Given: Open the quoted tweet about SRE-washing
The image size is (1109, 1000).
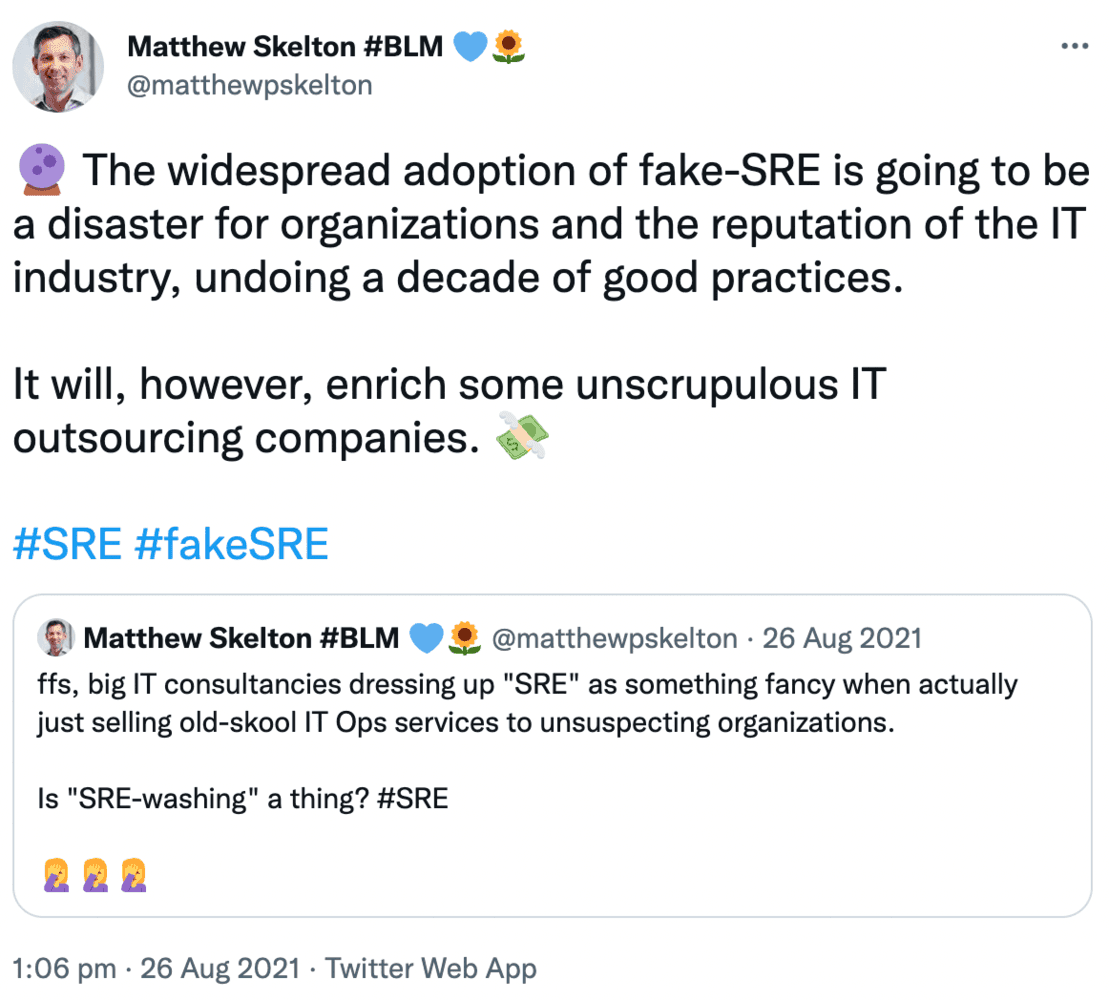Looking at the screenshot, I should tap(552, 755).
